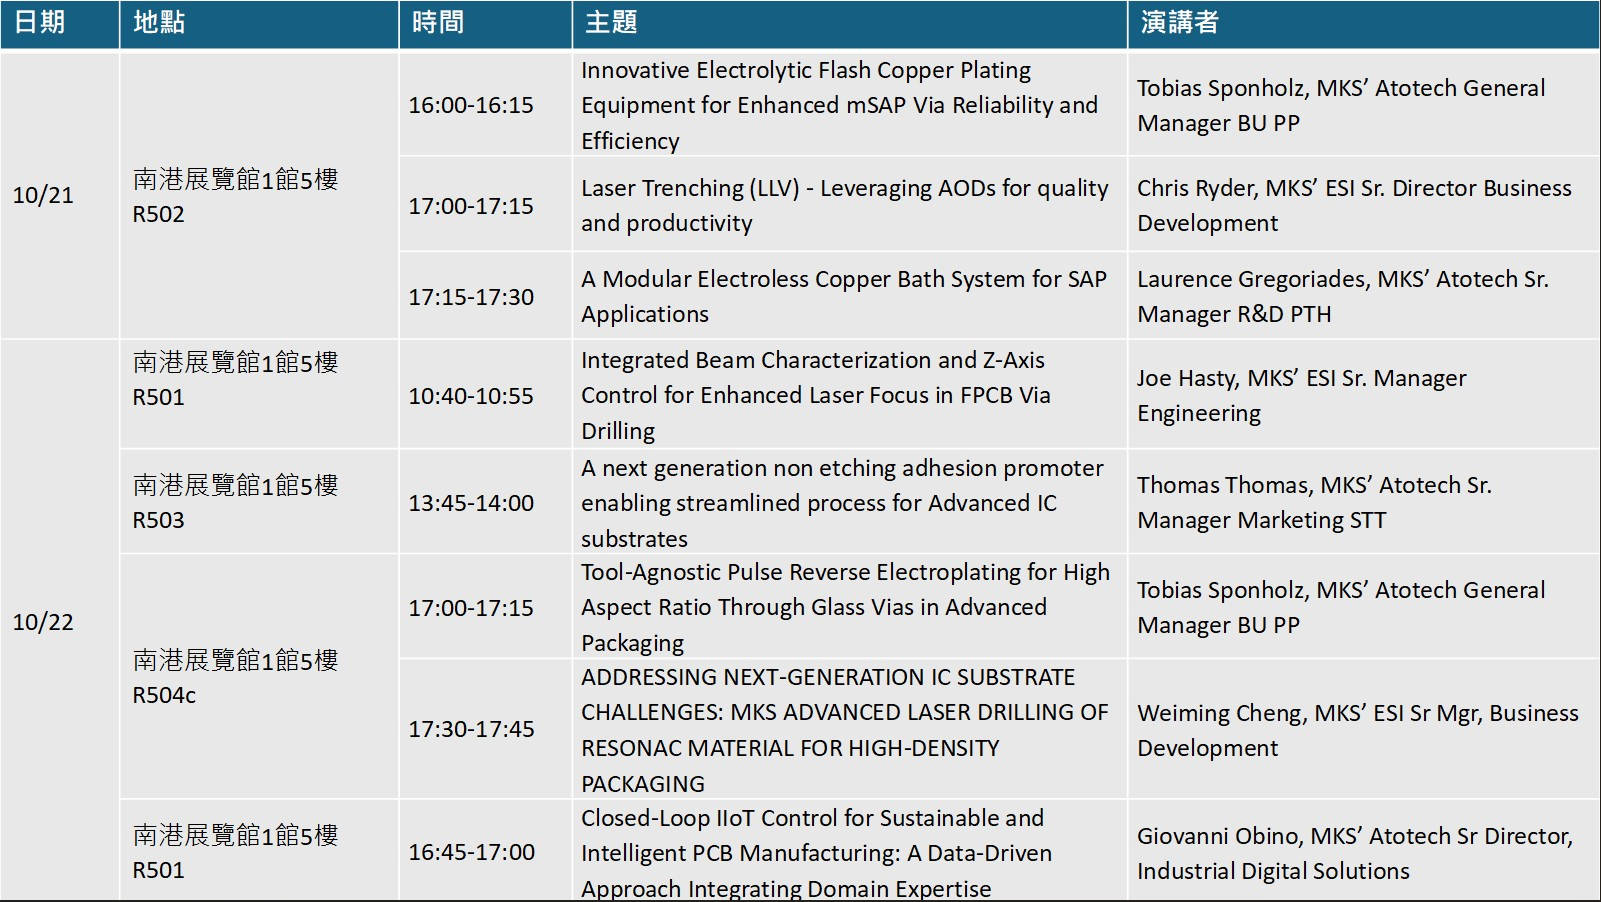Viewport: 1601px width, 902px height.
Task: Click the 10:40-10:55 time slot
Action: [x=471, y=396]
